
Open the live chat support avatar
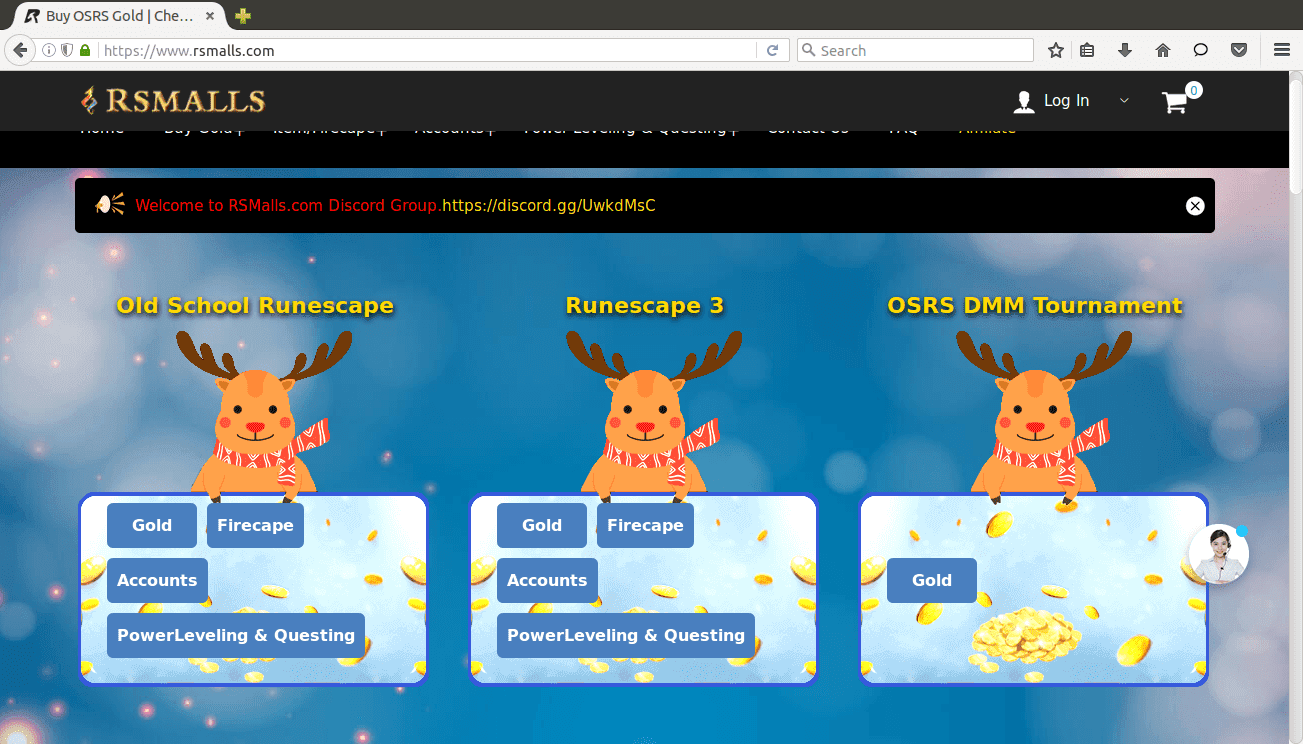[1219, 554]
